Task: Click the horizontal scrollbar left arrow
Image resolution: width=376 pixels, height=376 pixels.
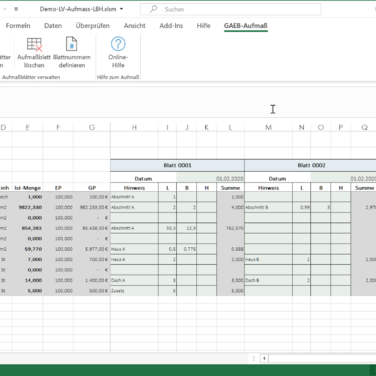Action: click(x=264, y=359)
